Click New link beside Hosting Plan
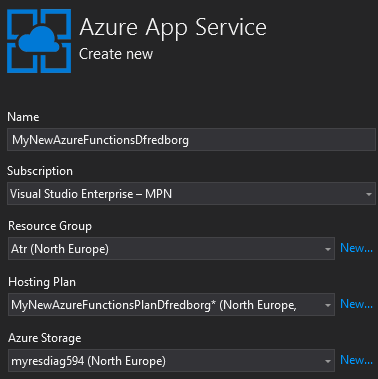Image resolution: width=378 pixels, height=379 pixels. [x=356, y=304]
